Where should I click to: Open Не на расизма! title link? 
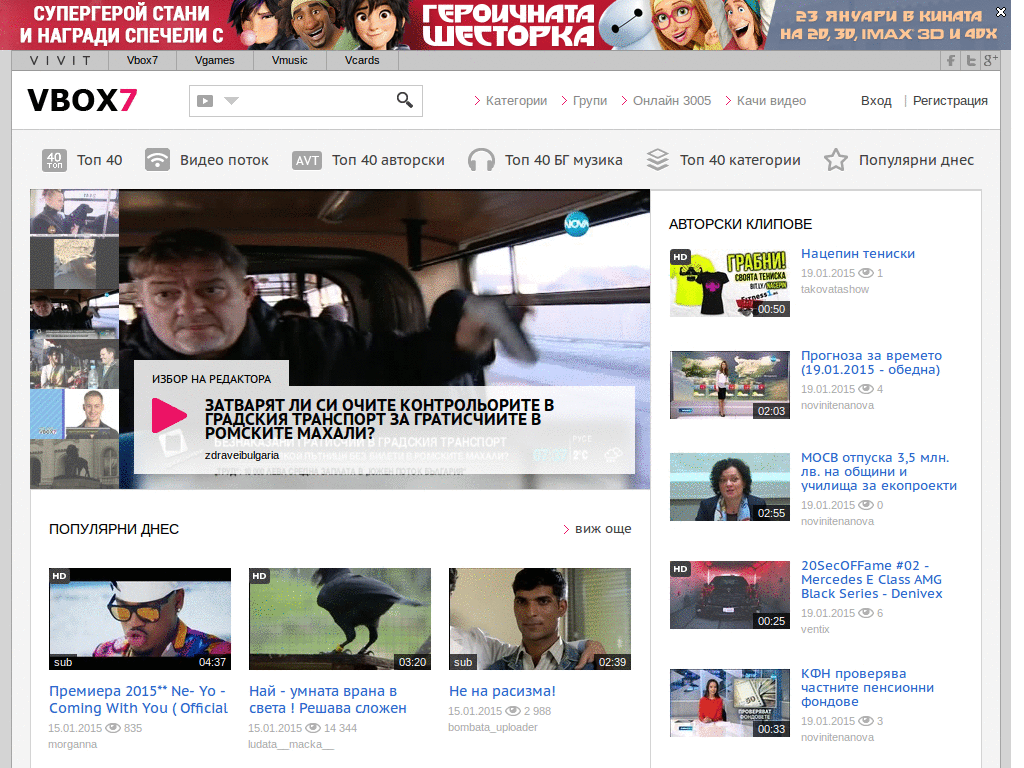coord(502,691)
